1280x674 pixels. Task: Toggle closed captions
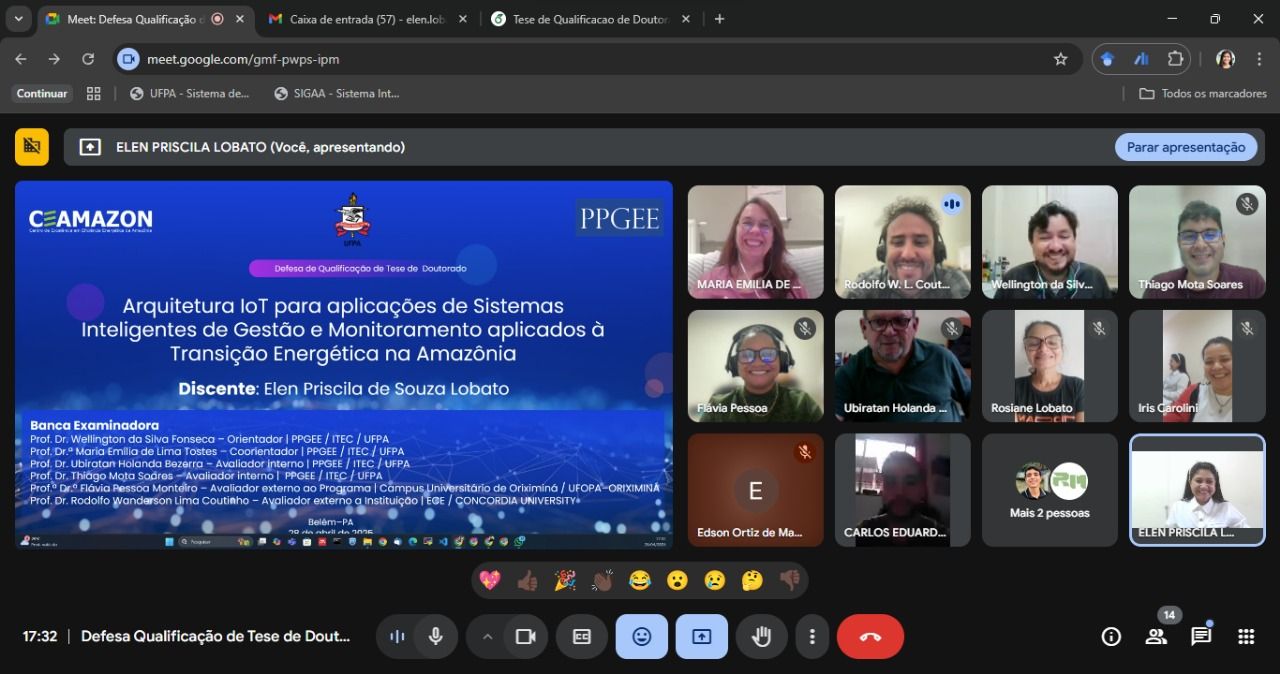point(581,637)
